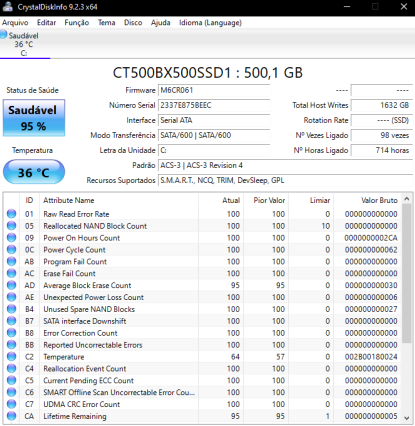Open the Função menu

pyautogui.click(x=77, y=23)
